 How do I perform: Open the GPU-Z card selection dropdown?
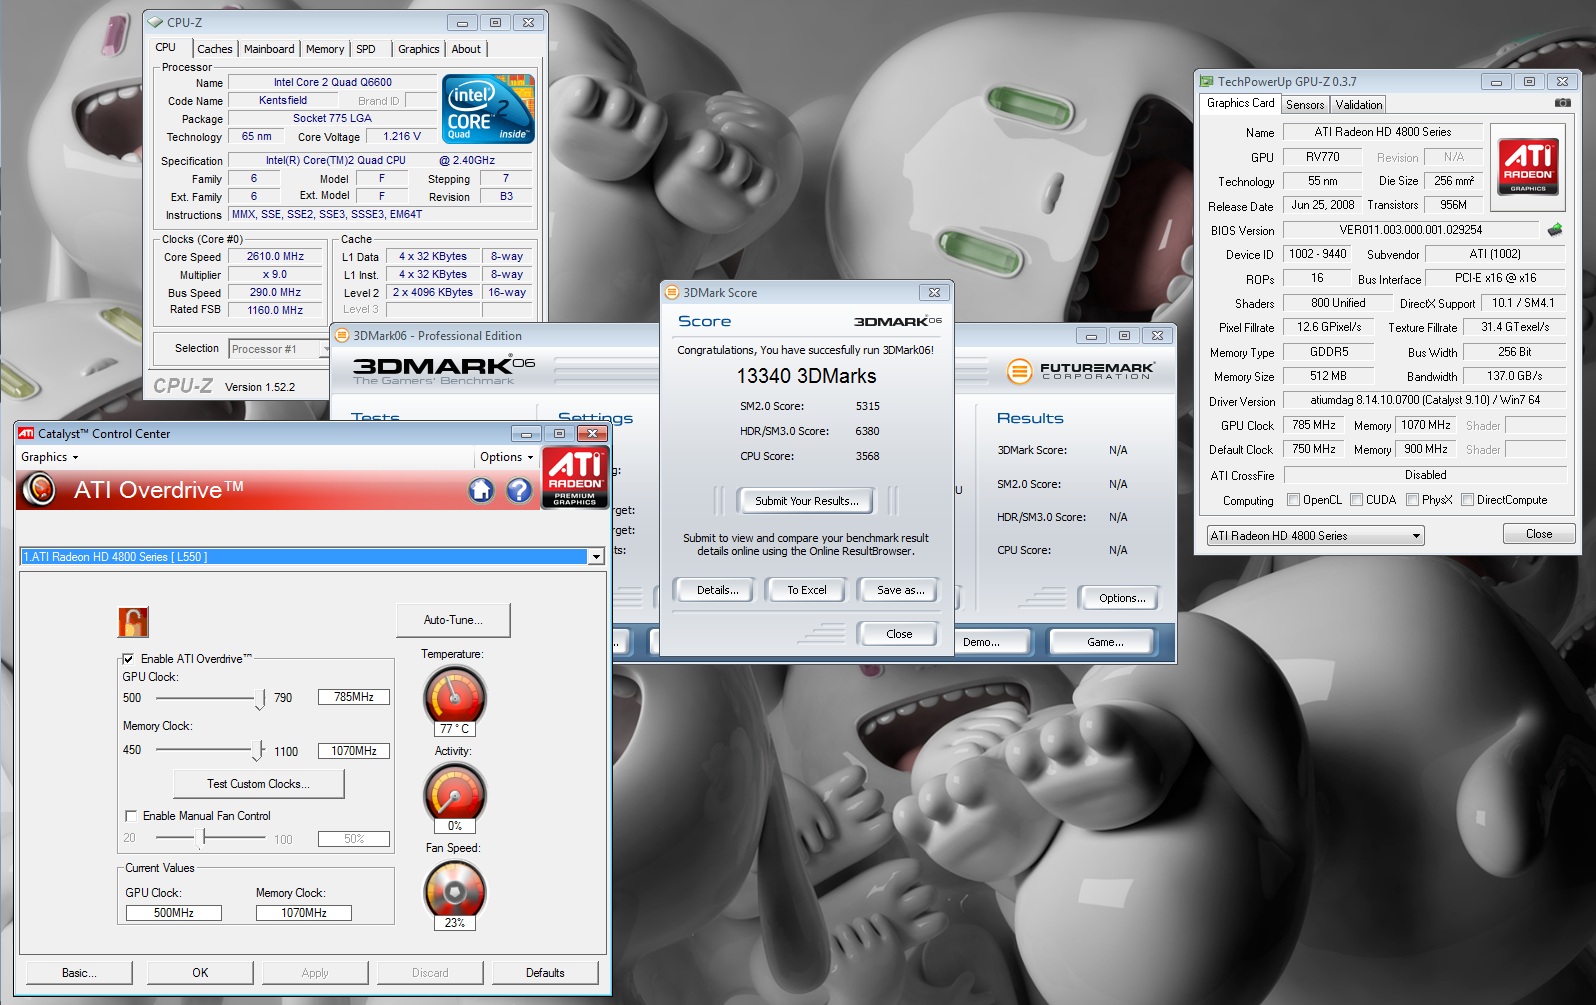(x=1416, y=536)
